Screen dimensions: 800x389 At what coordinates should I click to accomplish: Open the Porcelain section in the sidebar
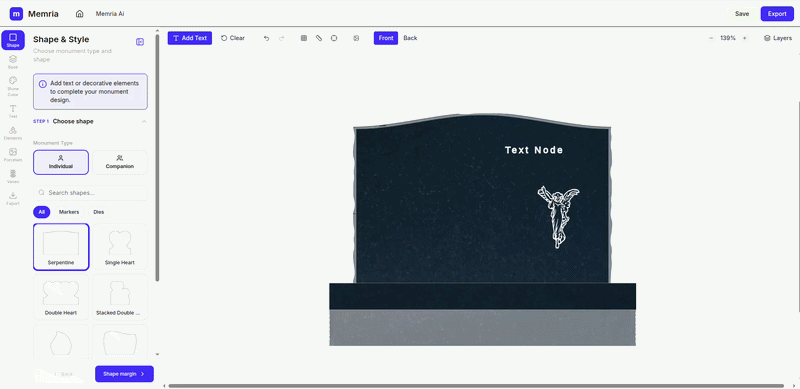(x=13, y=155)
